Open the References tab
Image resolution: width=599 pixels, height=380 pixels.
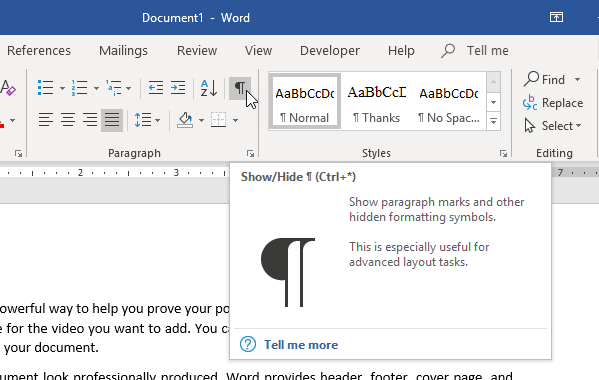click(39, 50)
